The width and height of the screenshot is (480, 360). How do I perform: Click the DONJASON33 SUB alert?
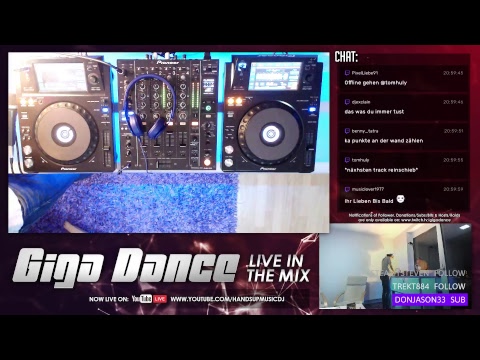coord(430,300)
